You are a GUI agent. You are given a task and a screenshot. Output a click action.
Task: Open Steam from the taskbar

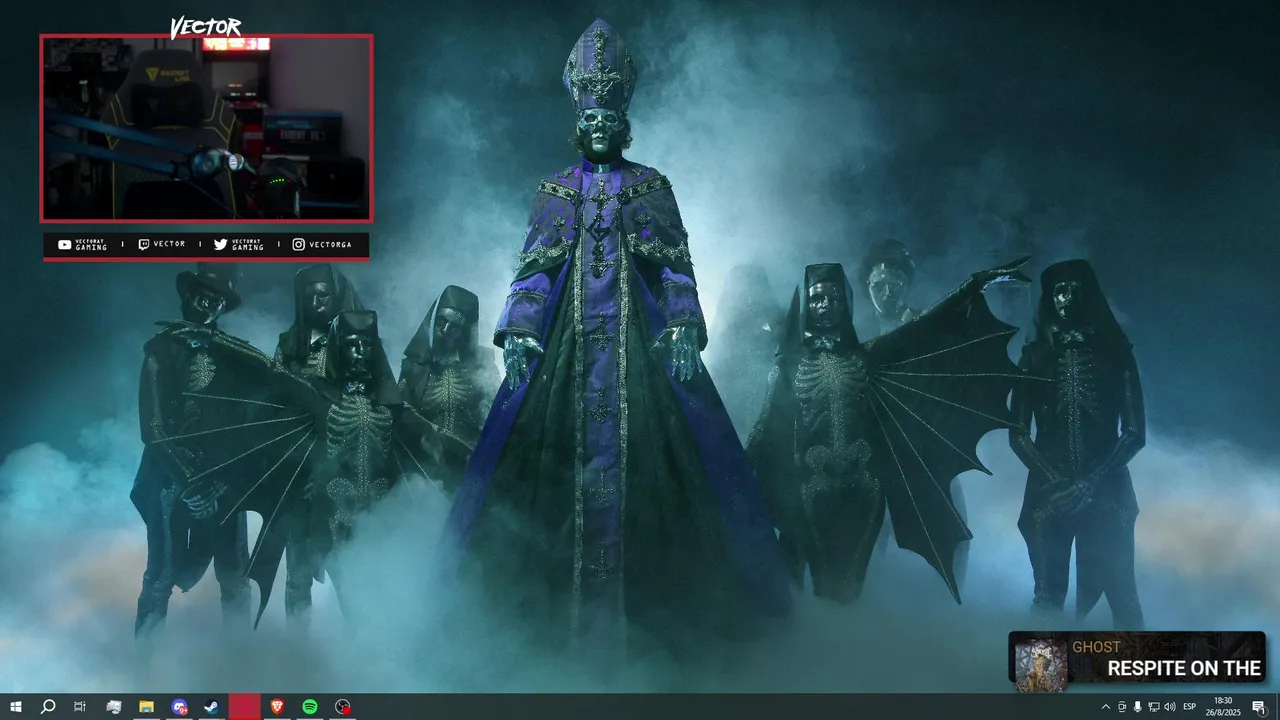click(212, 707)
